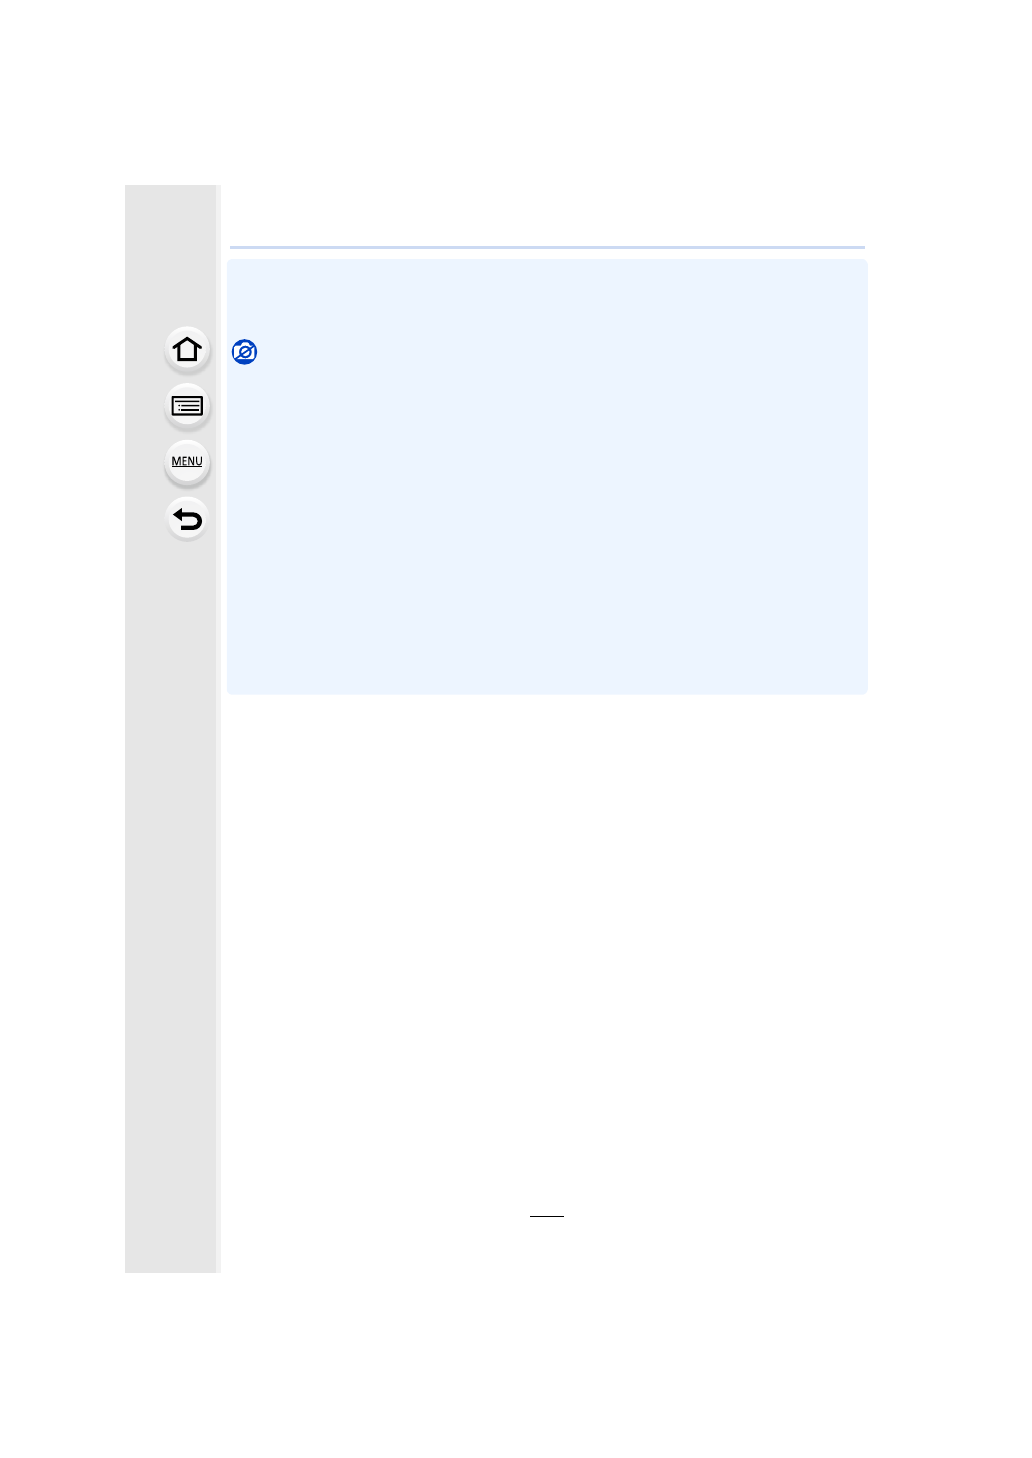Open the table of contents list icon
This screenshot has height=1458, width=1032.
[187, 406]
